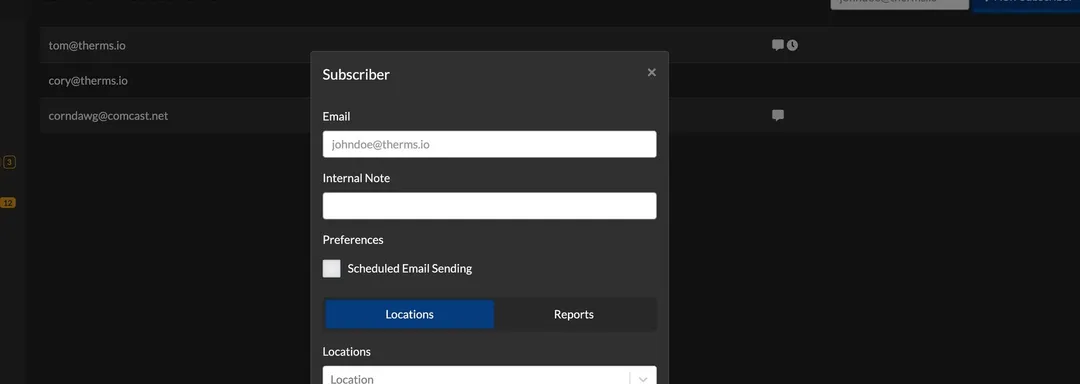
Task: Click the clock icon in tom@therms.io row
Action: pos(793,45)
